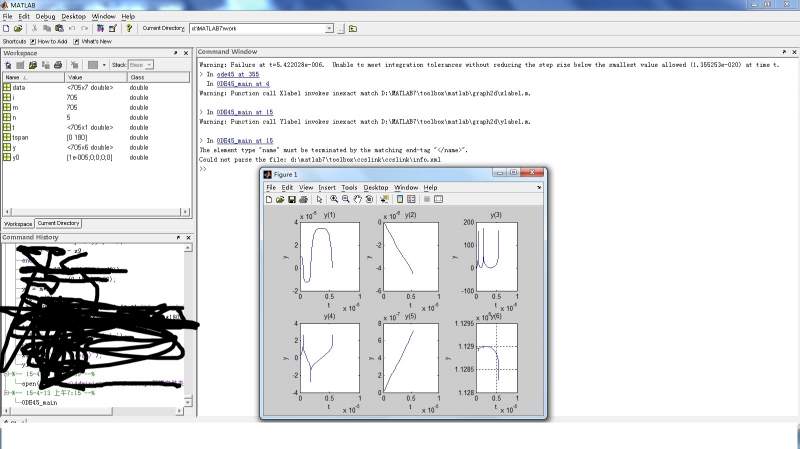Toggle Edit Plot arrow tool in Figure 1

pos(319,199)
